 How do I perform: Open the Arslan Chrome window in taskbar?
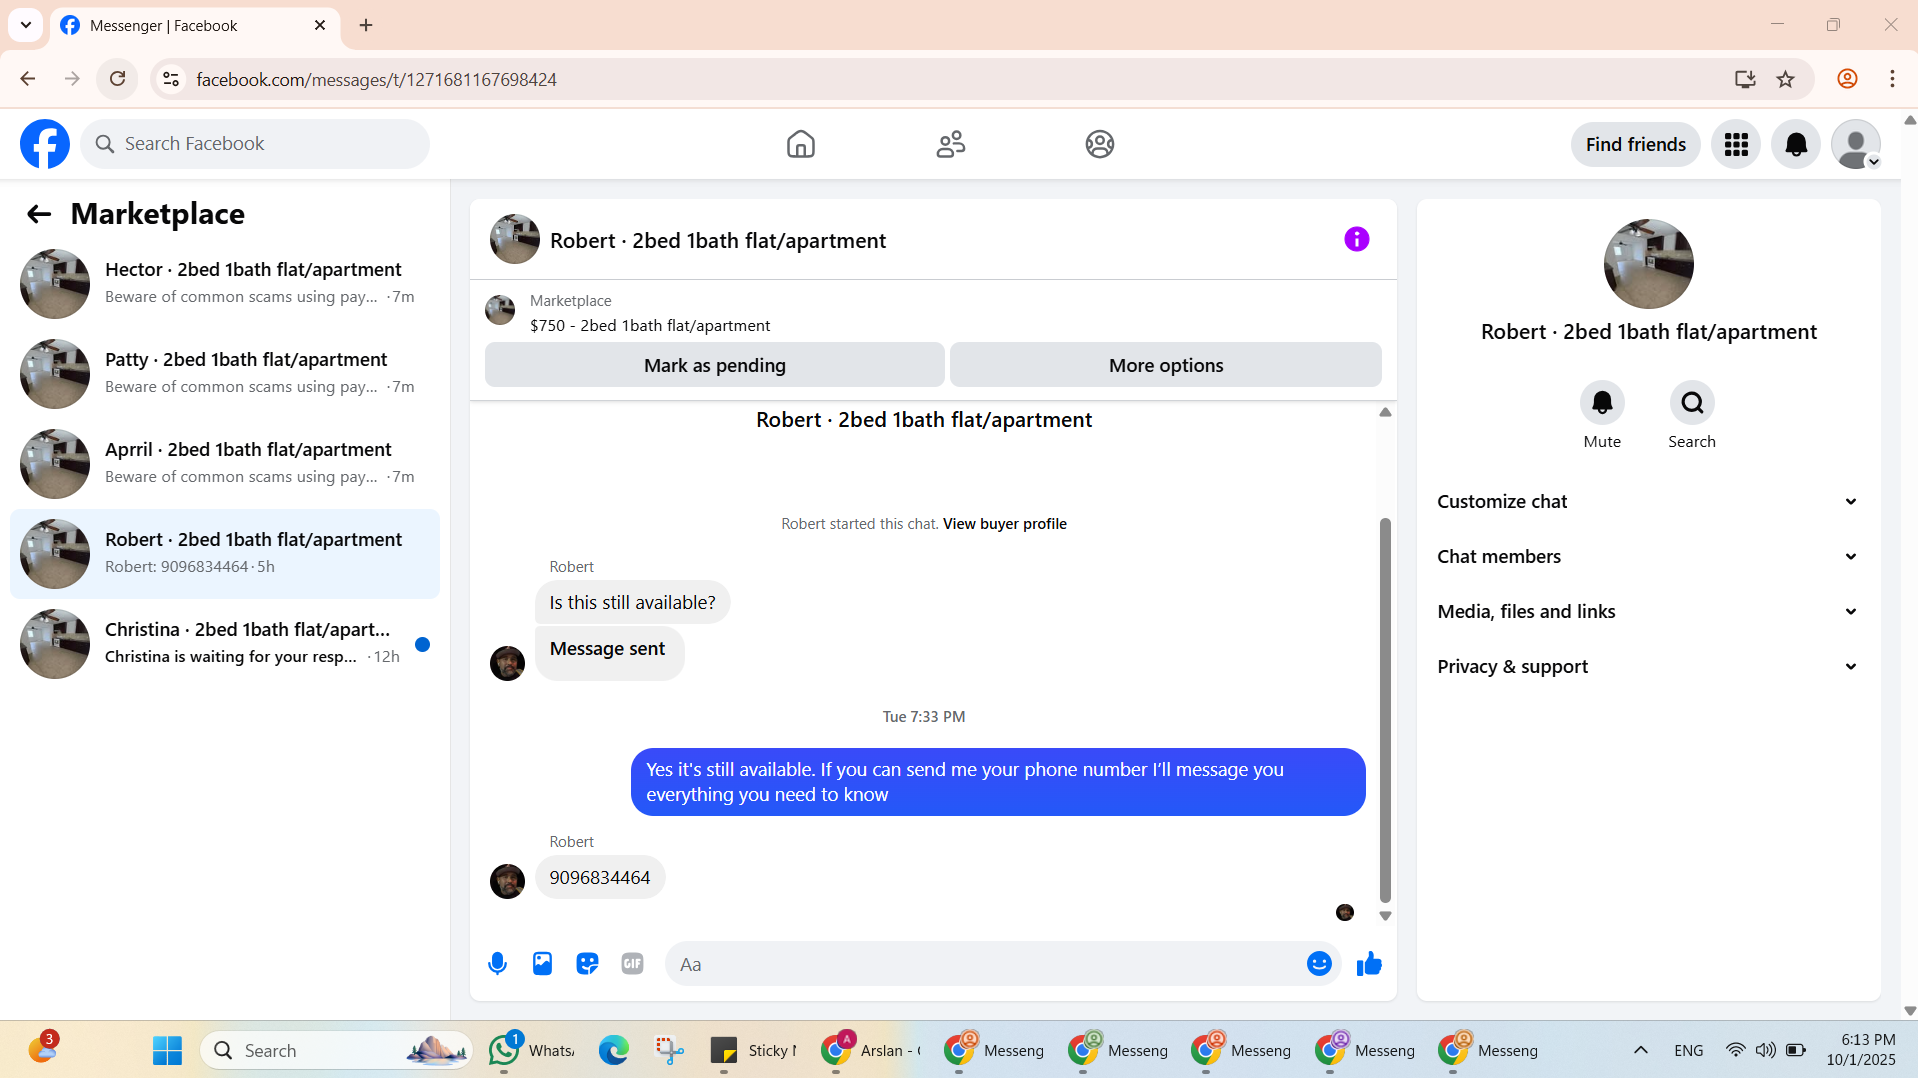[871, 1051]
